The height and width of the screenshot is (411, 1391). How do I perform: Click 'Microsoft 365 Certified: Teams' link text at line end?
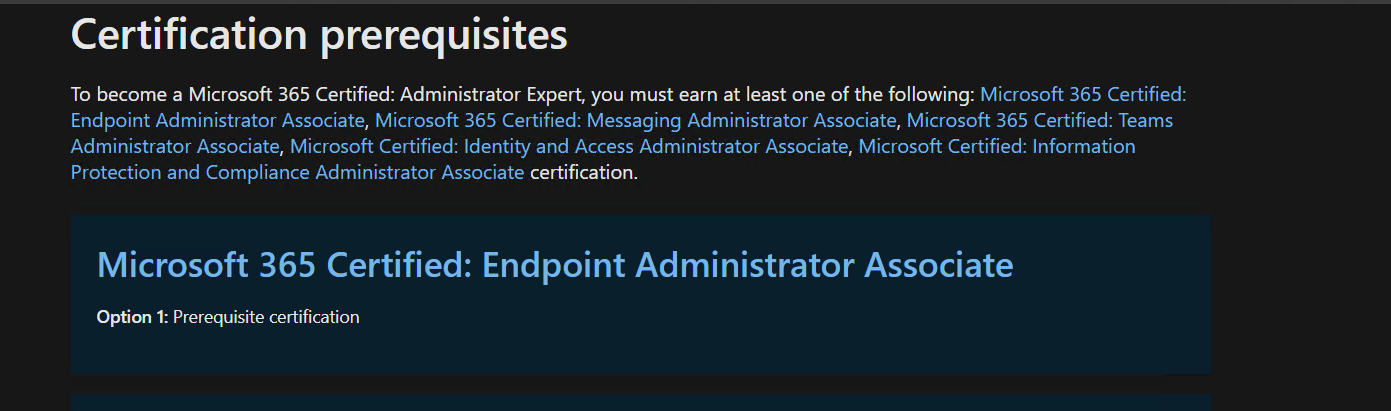click(1040, 121)
